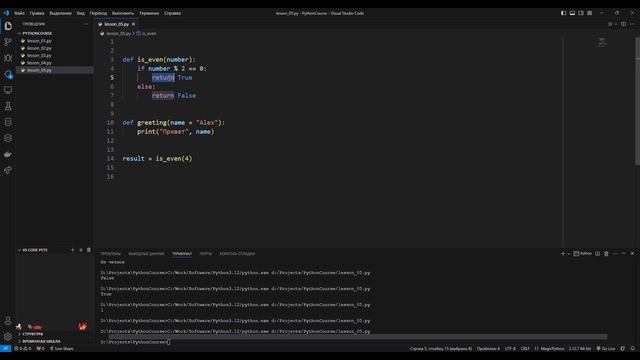Open the Extensions view with badge

pyautogui.click(x=8, y=74)
